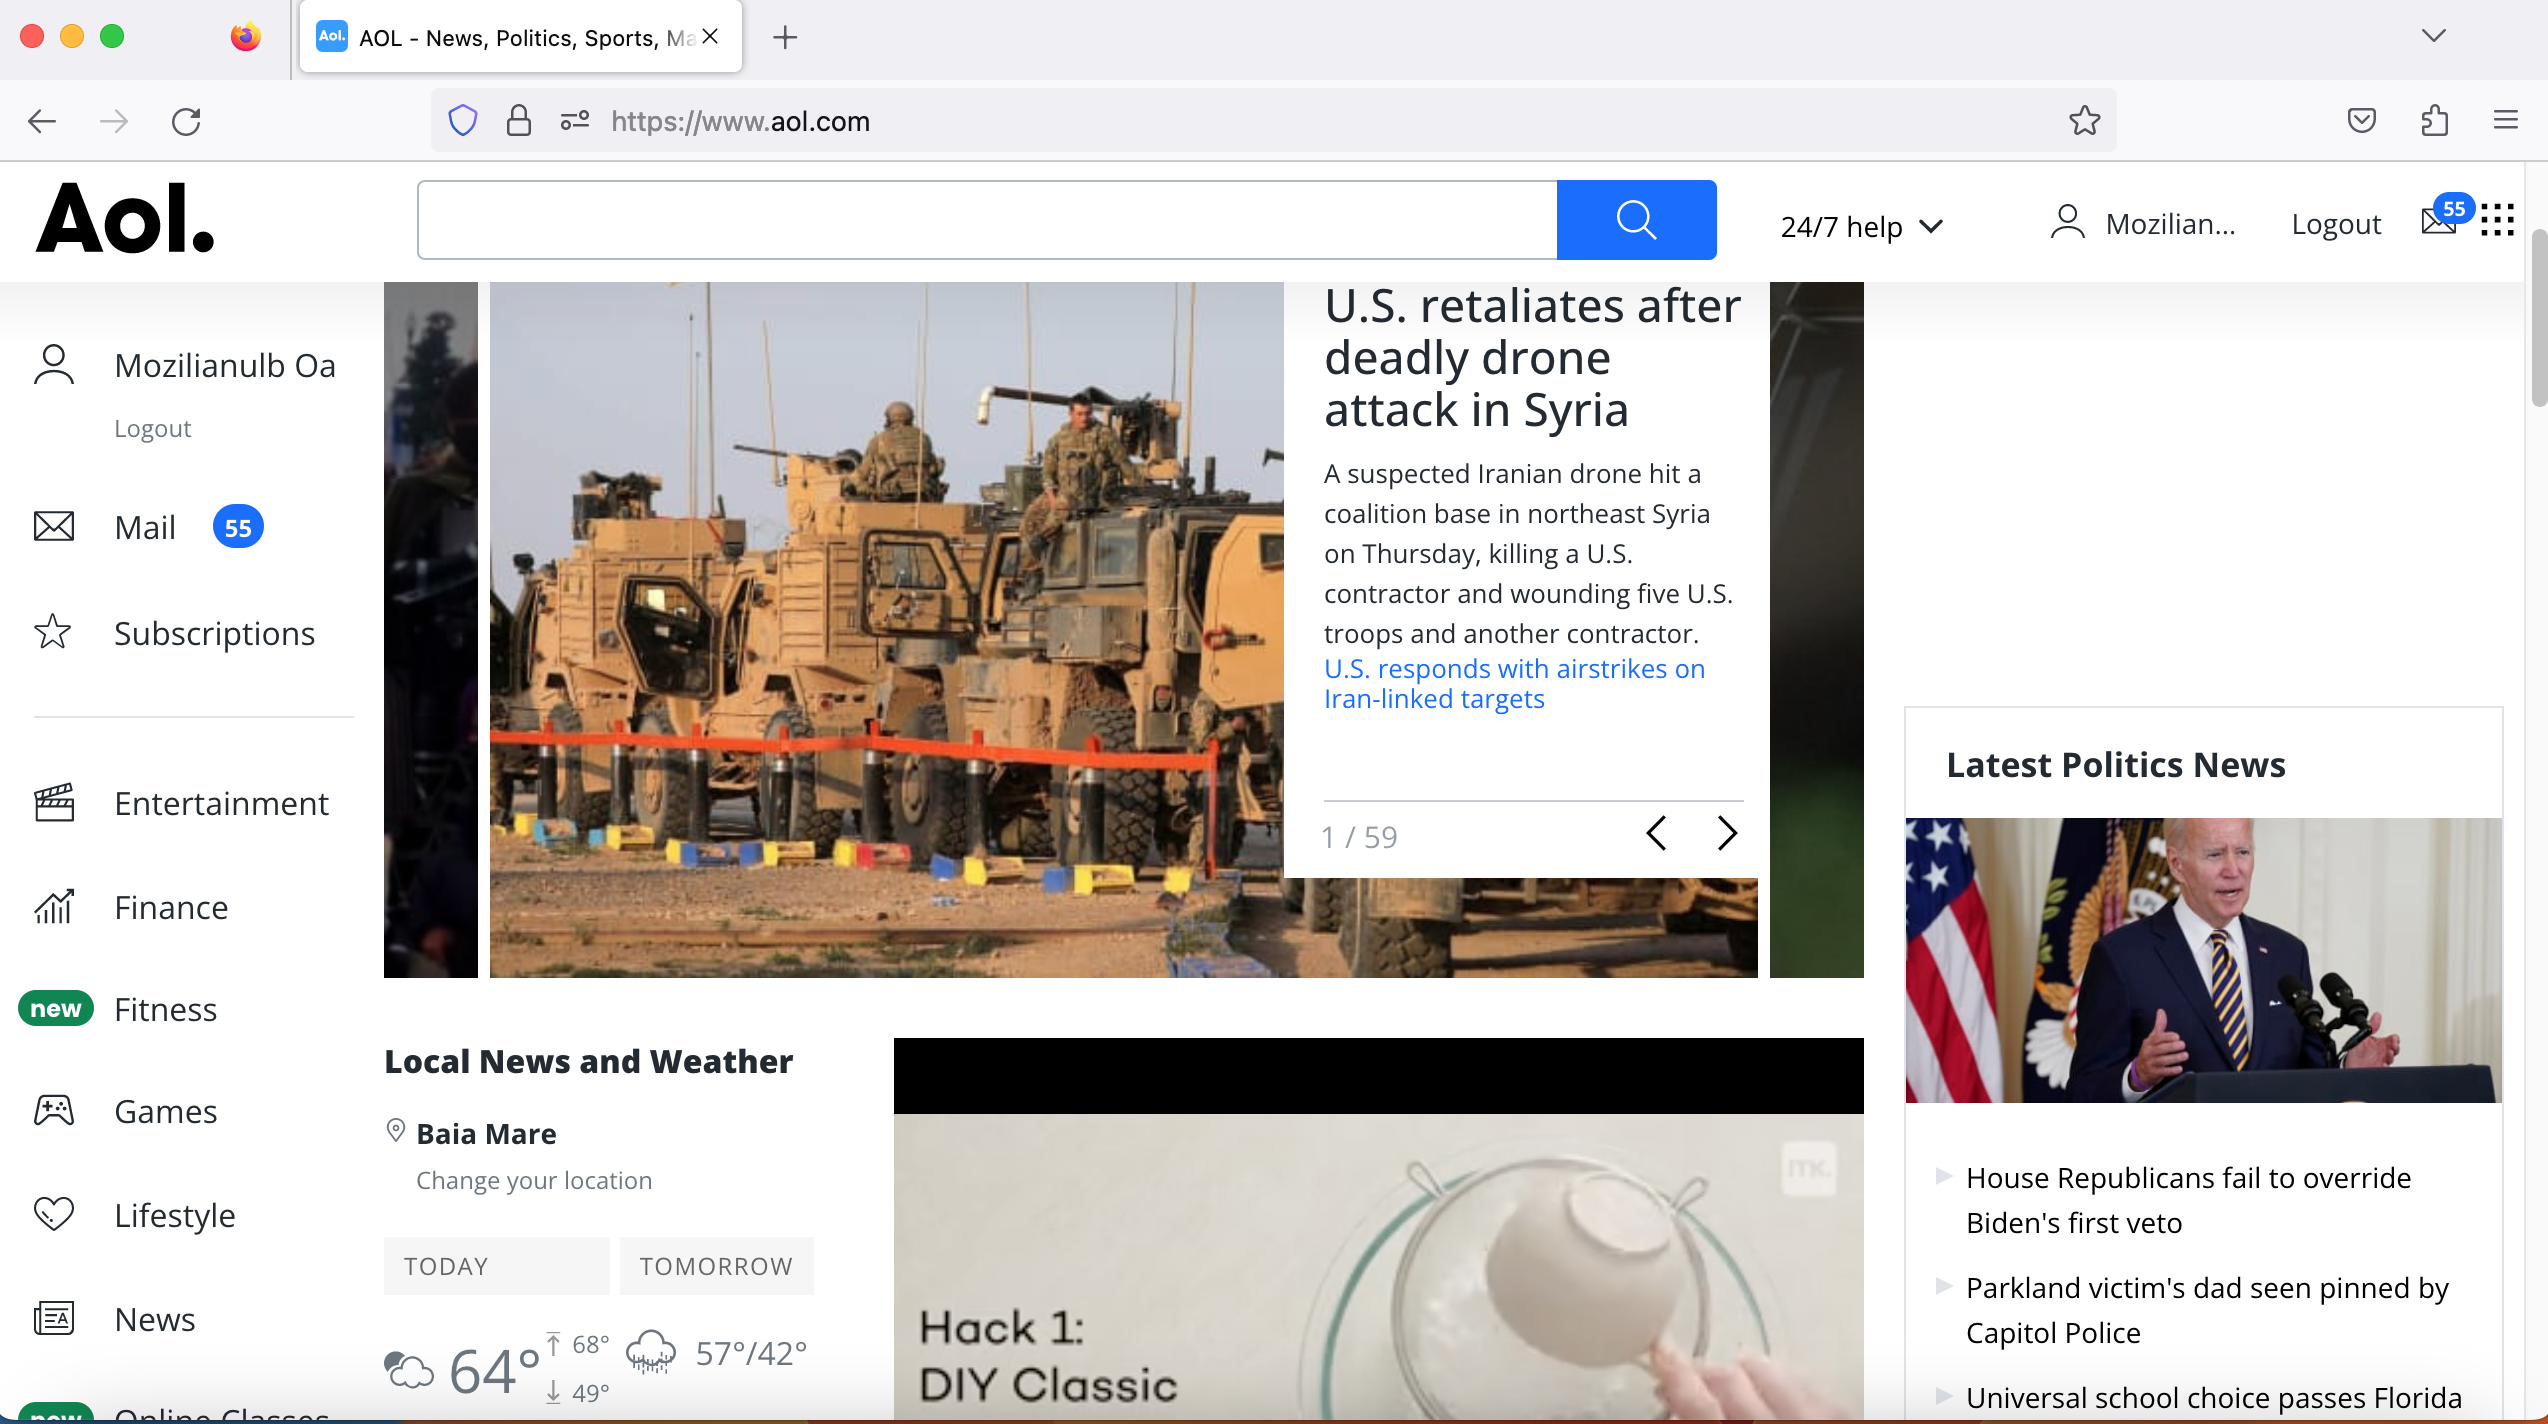
Task: Click inside the AOL search field
Action: pyautogui.click(x=986, y=220)
